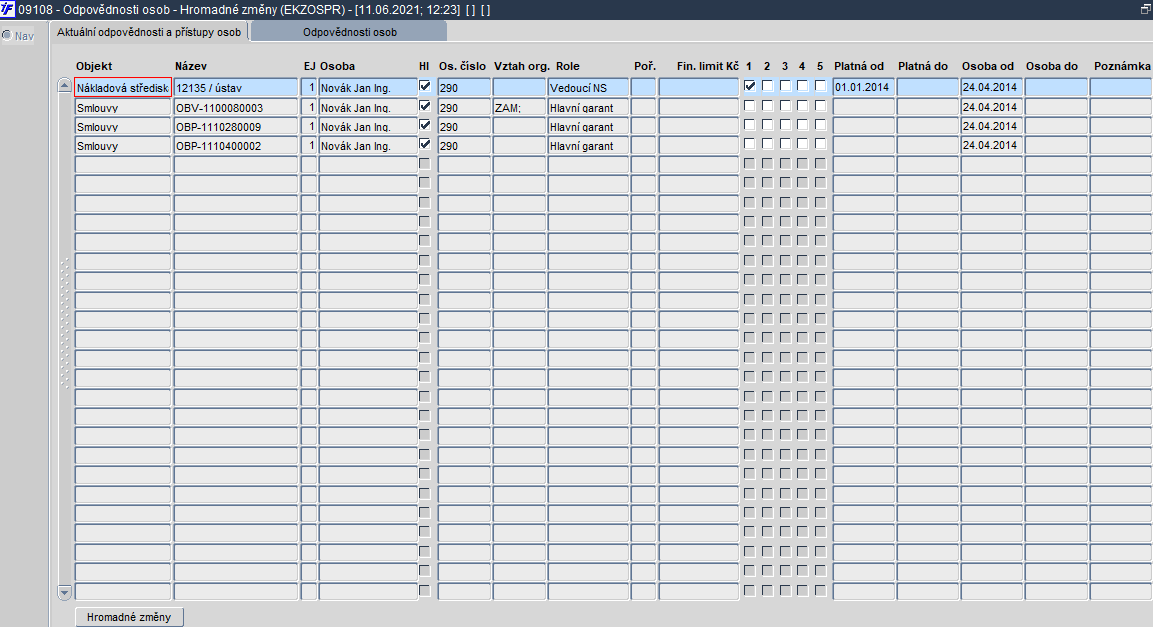Screen dimensions: 1153x627
Task: Click the Vedoucí NS role field
Action: pyautogui.click(x=588, y=87)
